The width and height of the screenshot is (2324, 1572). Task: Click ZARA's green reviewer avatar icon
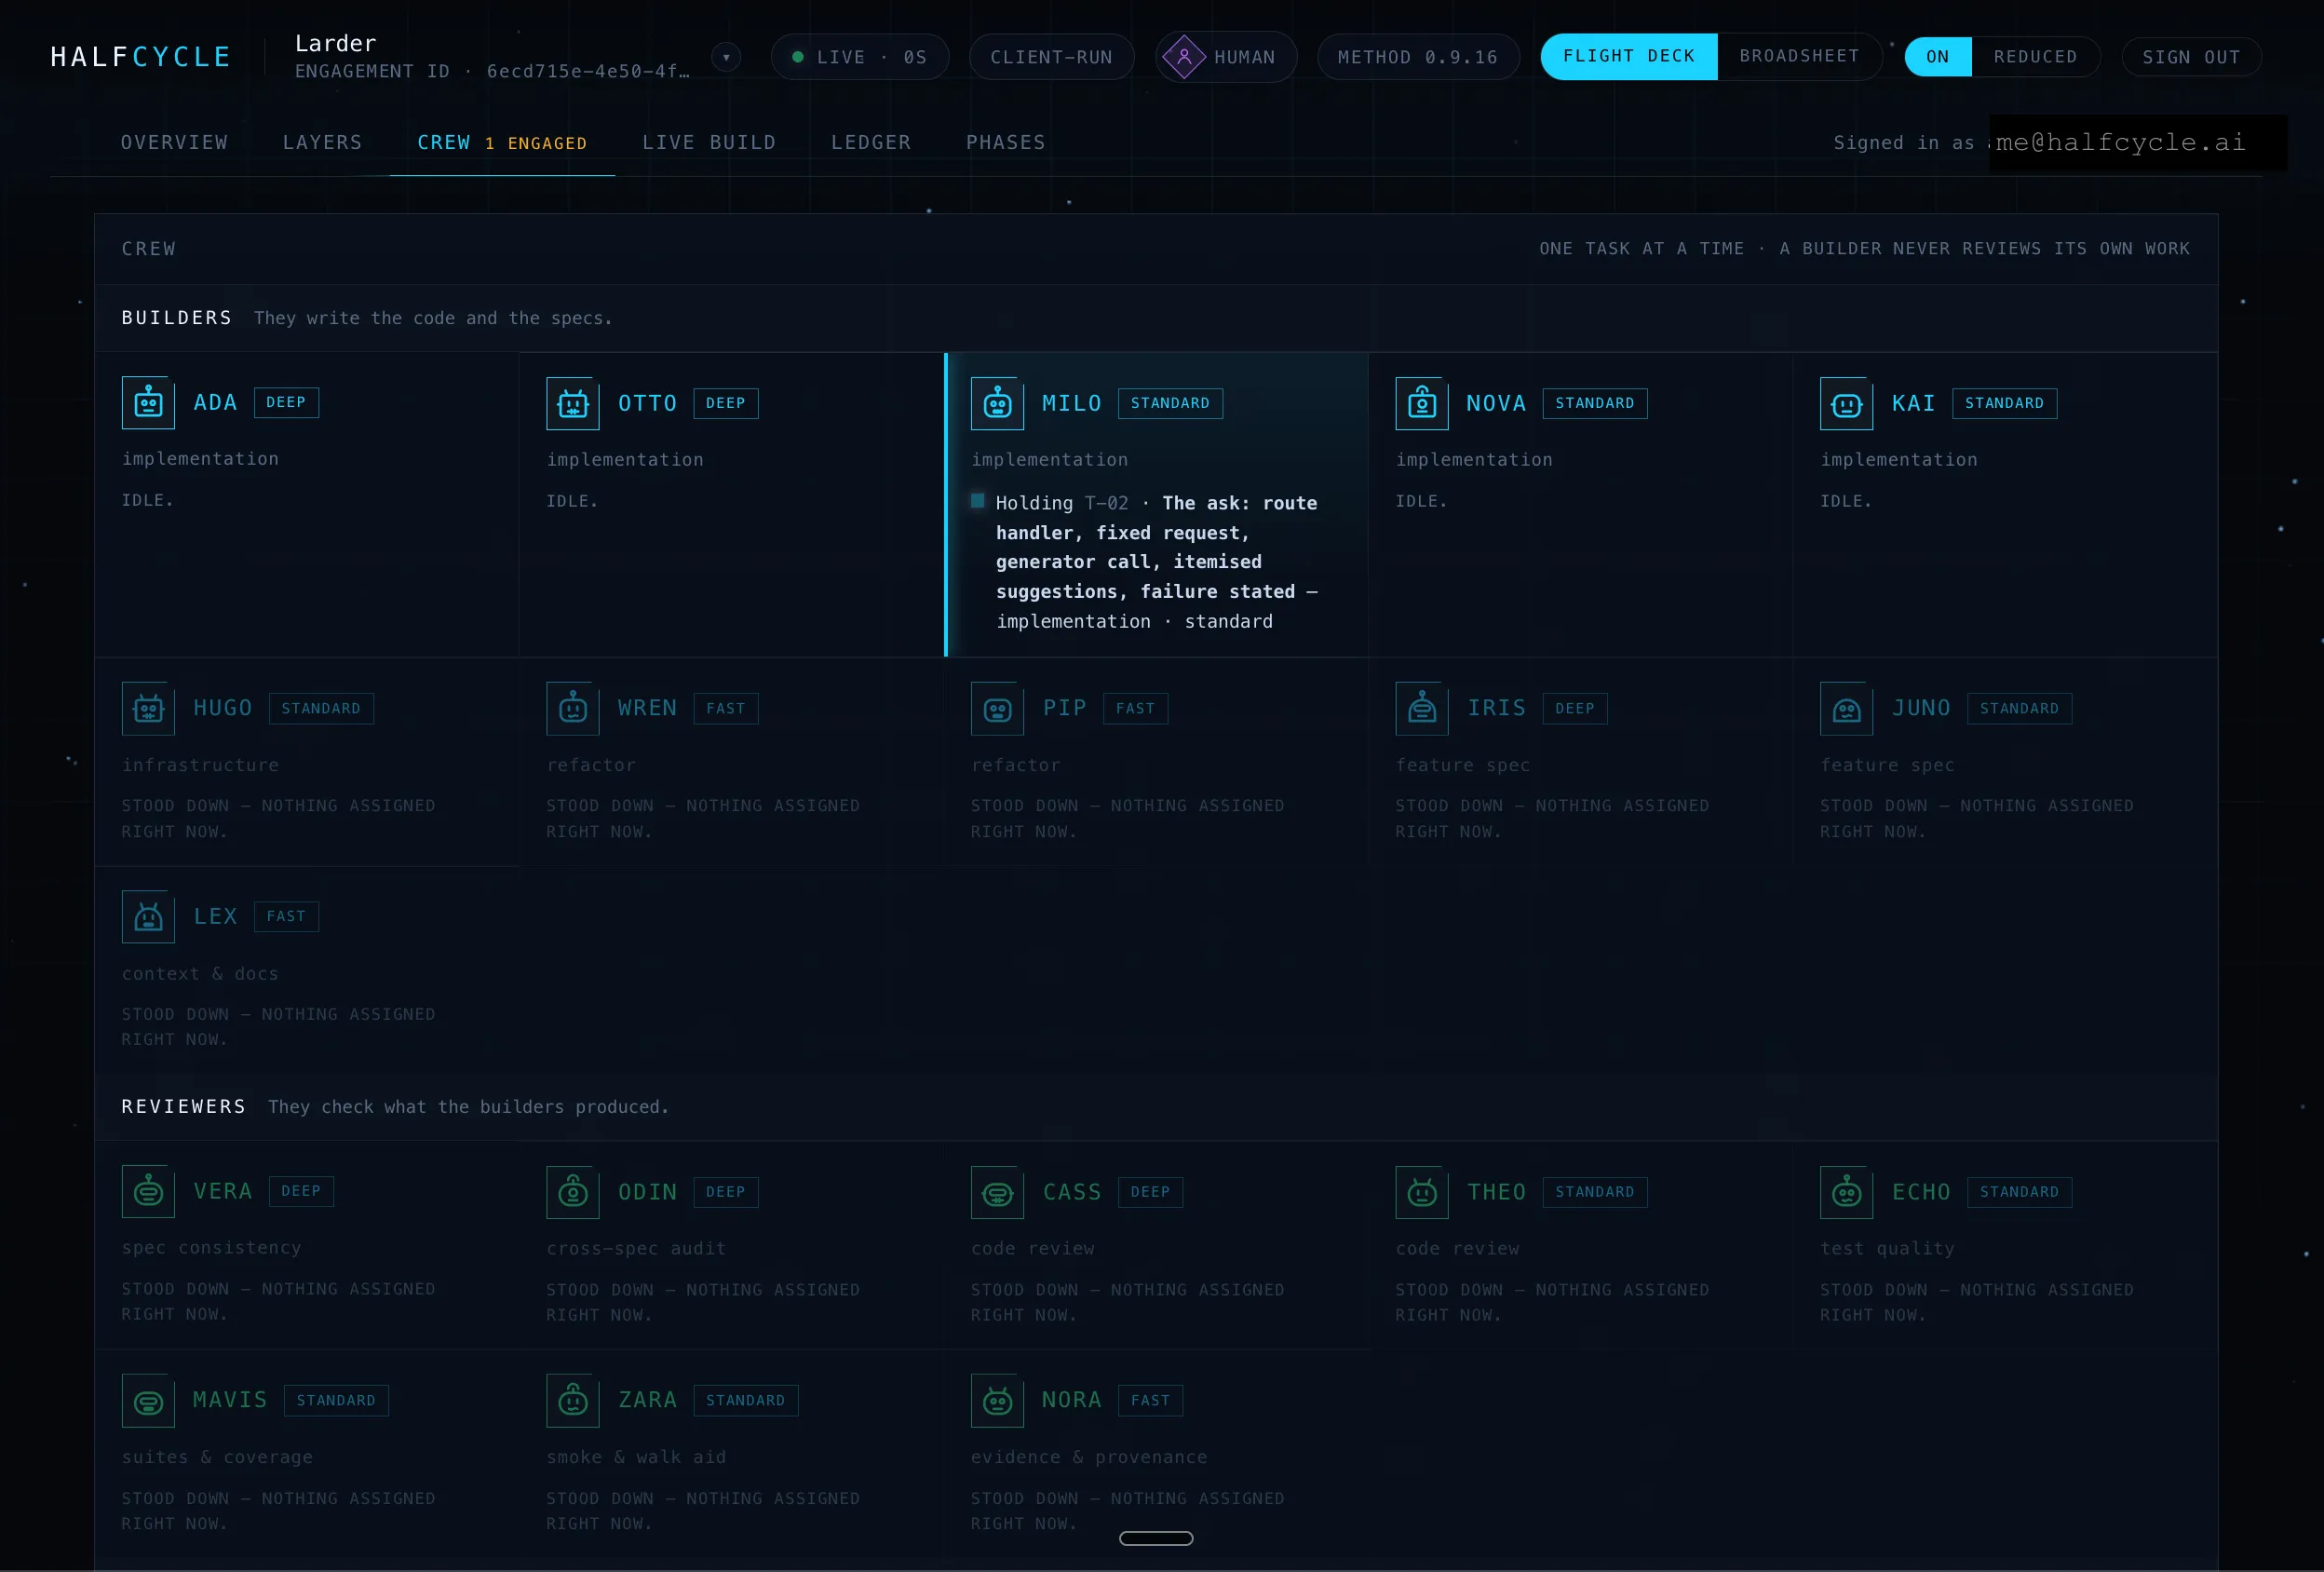573,1401
